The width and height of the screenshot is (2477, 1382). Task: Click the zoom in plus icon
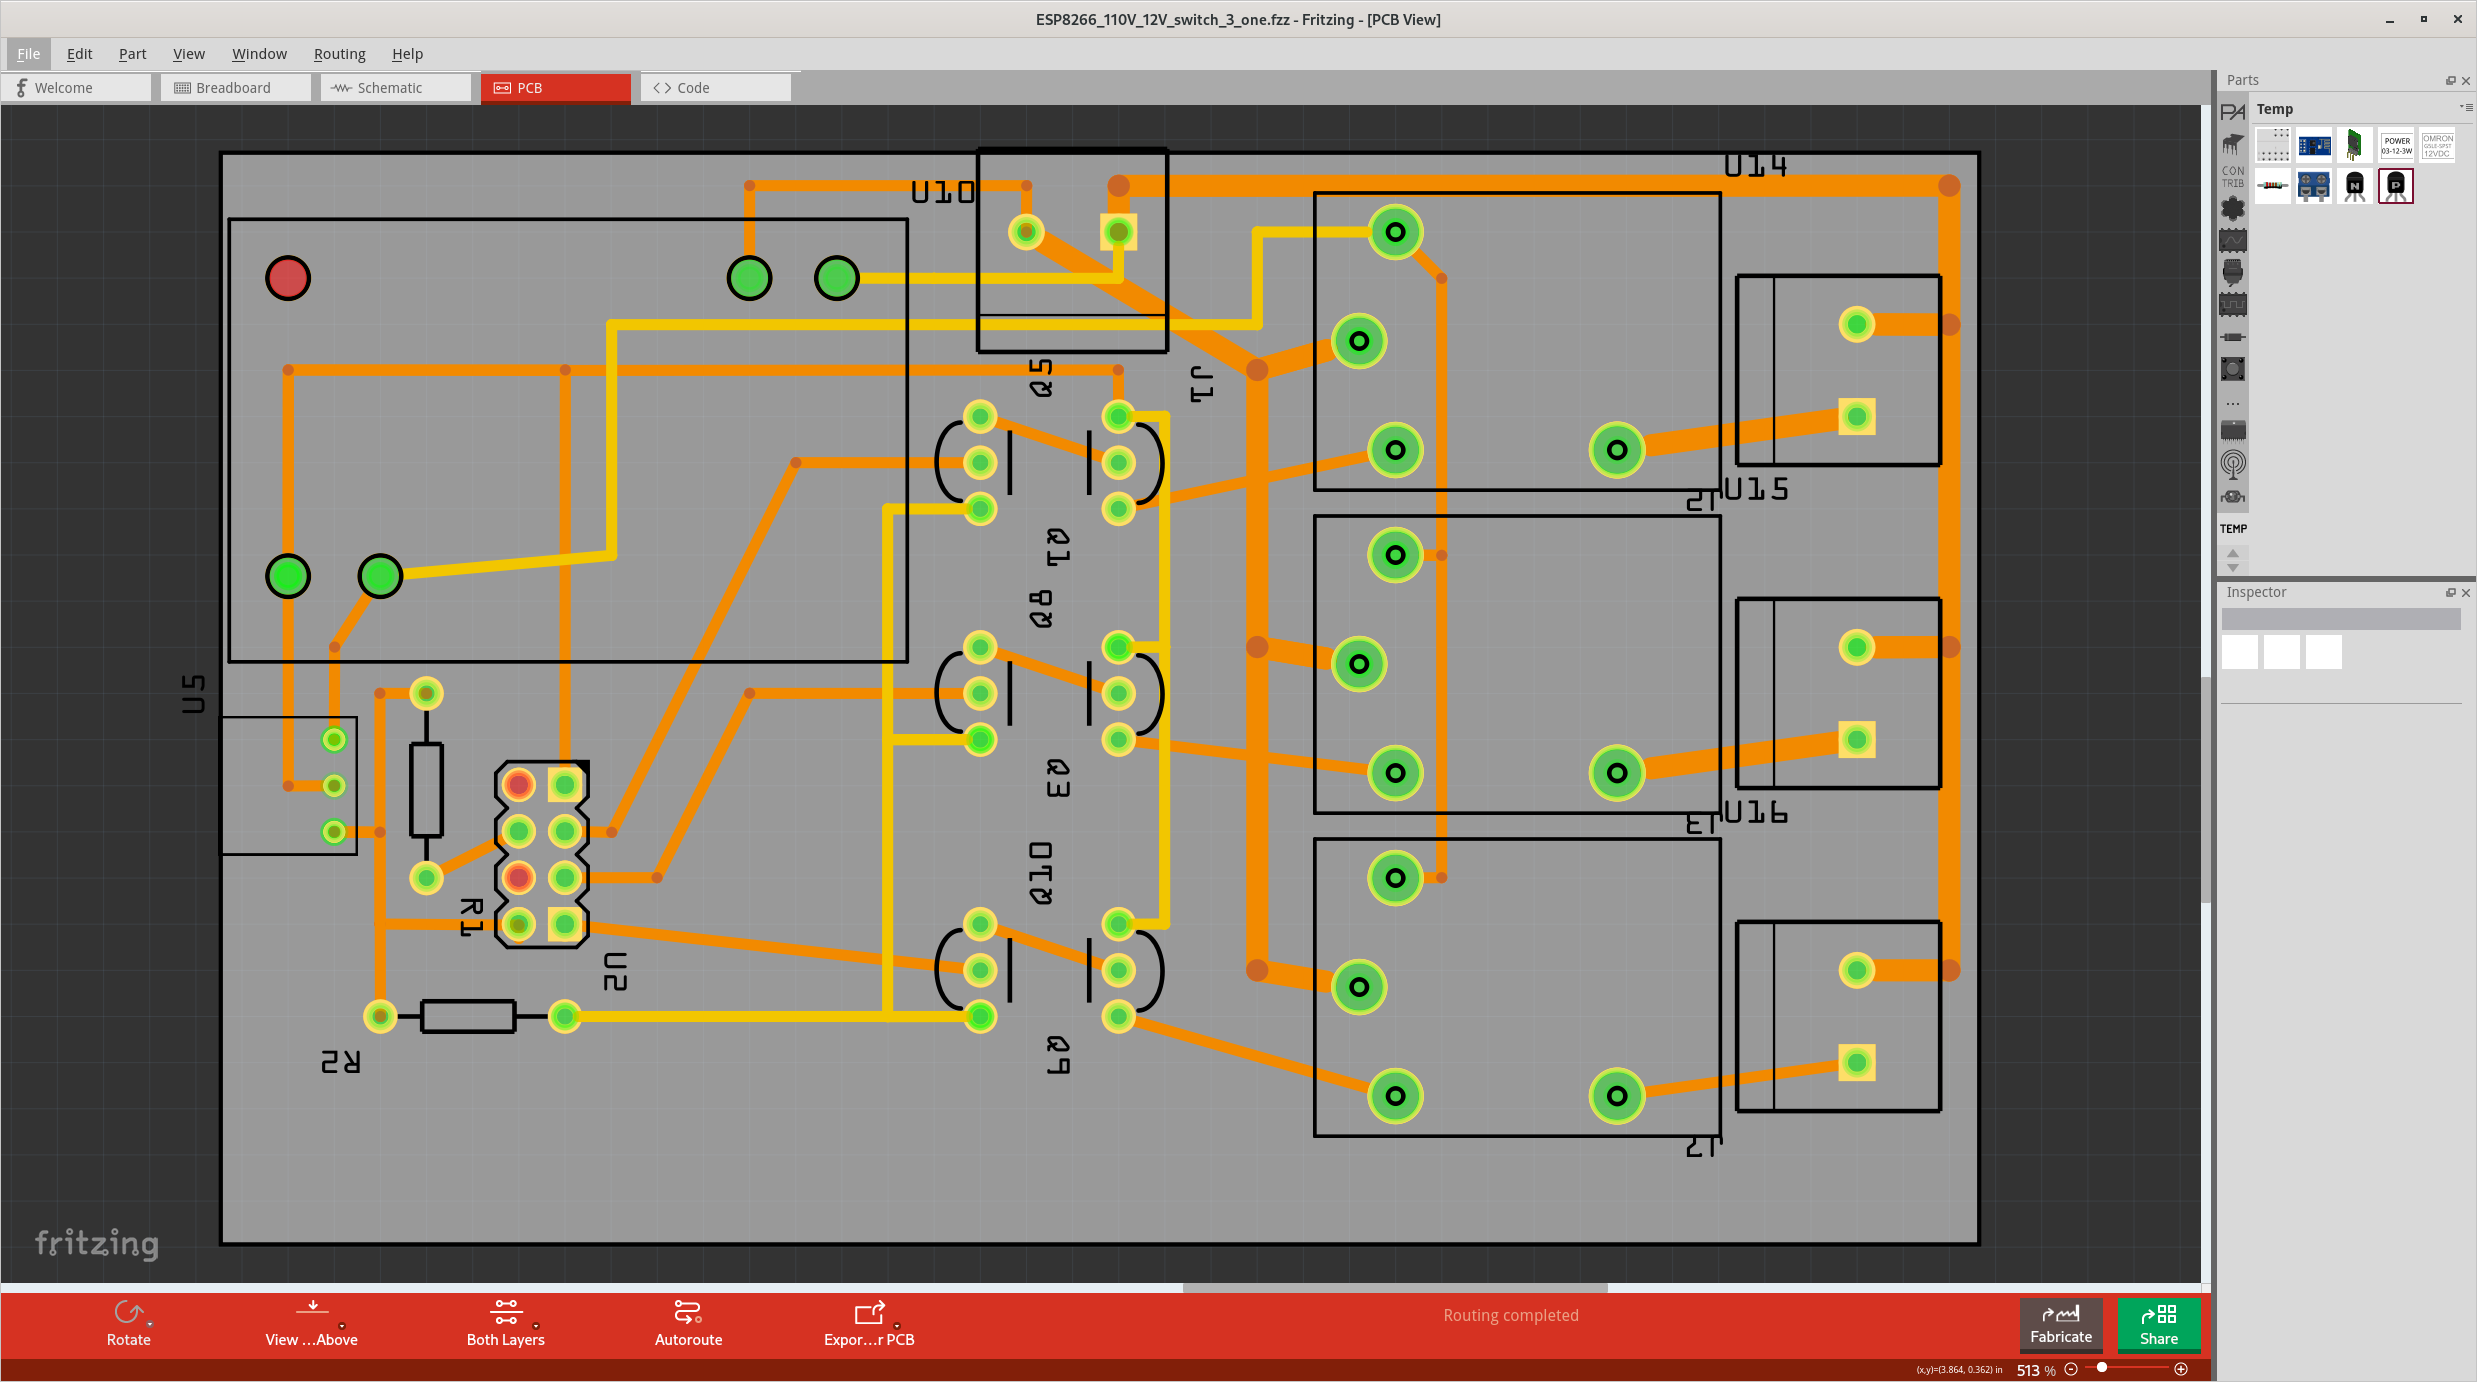(x=2181, y=1369)
